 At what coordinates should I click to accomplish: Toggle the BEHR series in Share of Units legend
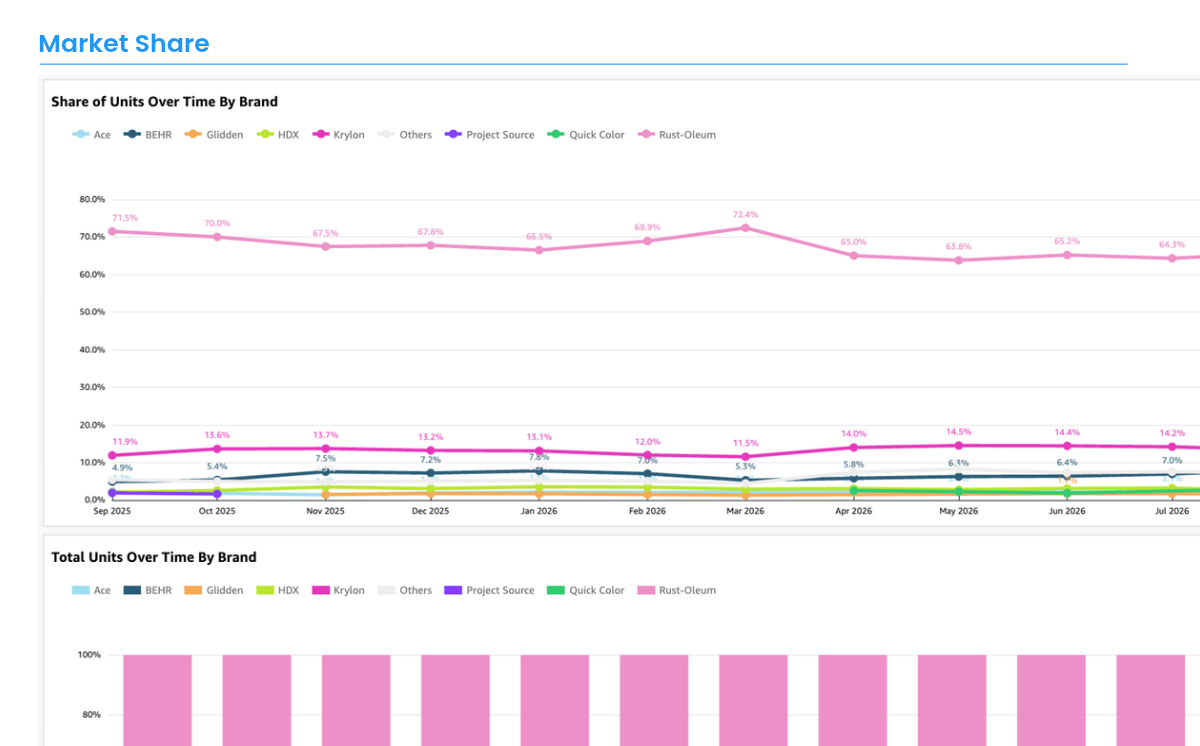147,135
